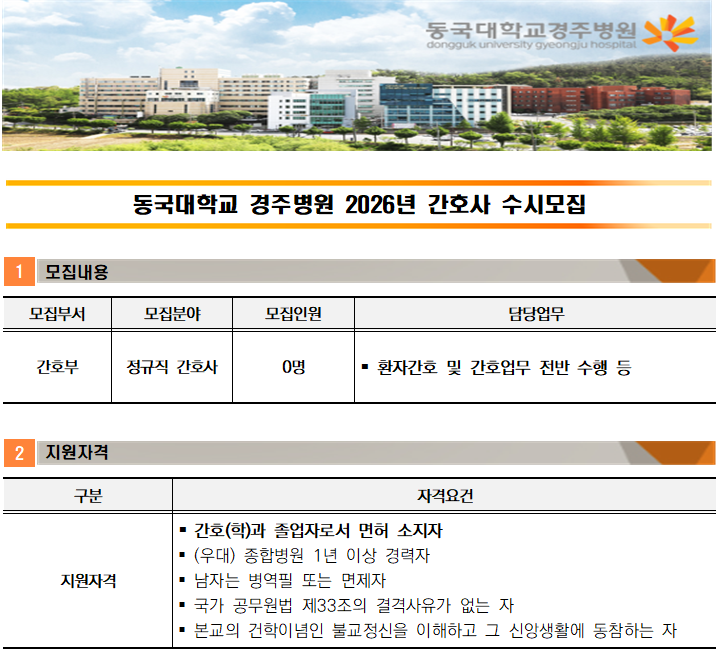The image size is (716, 659).
Task: Select the 0명 cell
Action: click(294, 367)
